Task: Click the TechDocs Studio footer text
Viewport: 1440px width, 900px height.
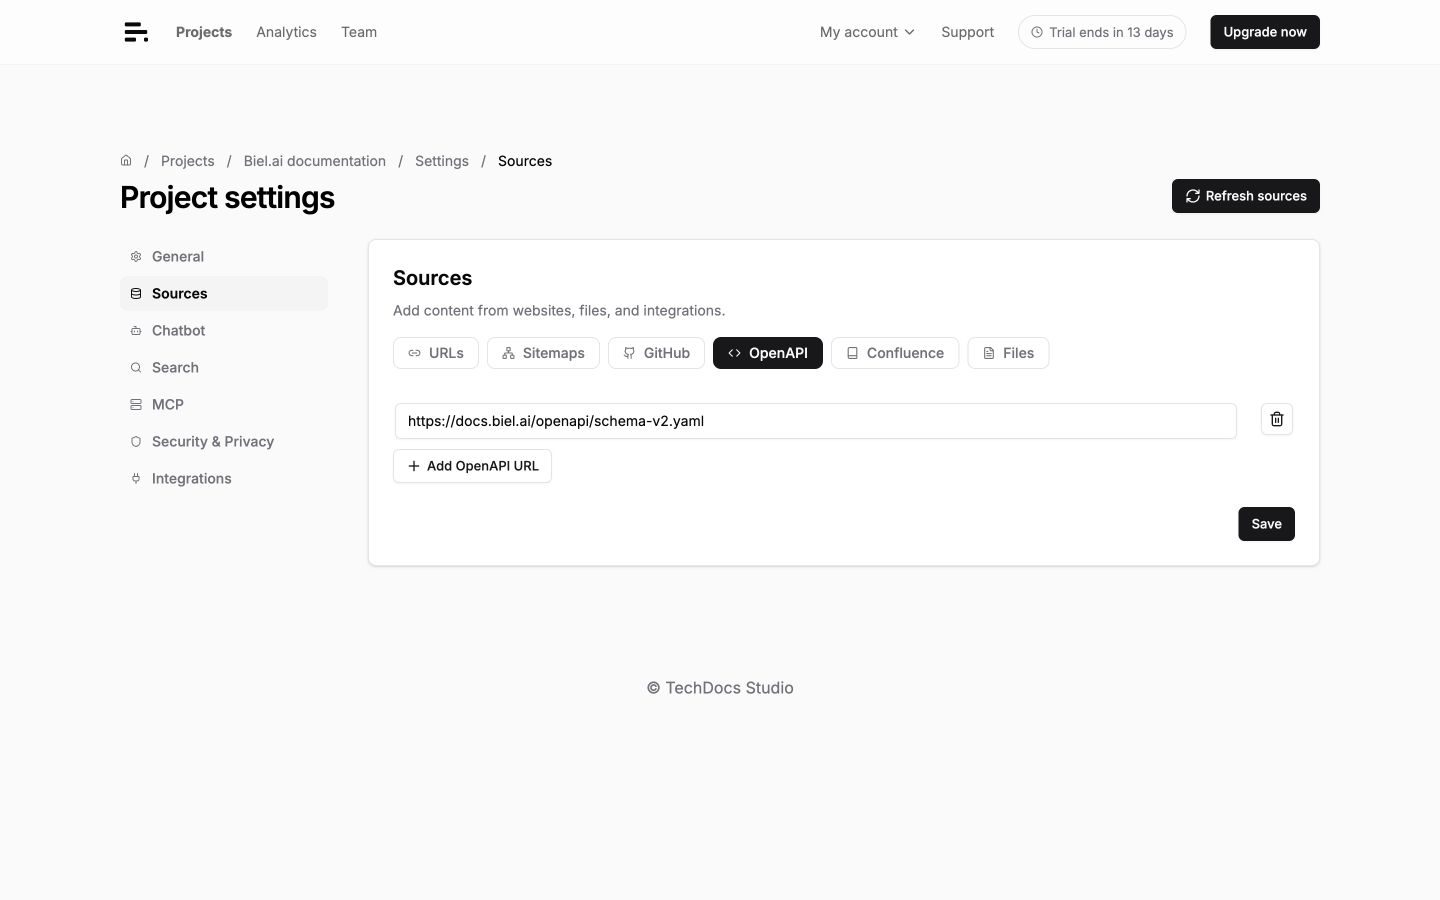Action: tap(720, 688)
